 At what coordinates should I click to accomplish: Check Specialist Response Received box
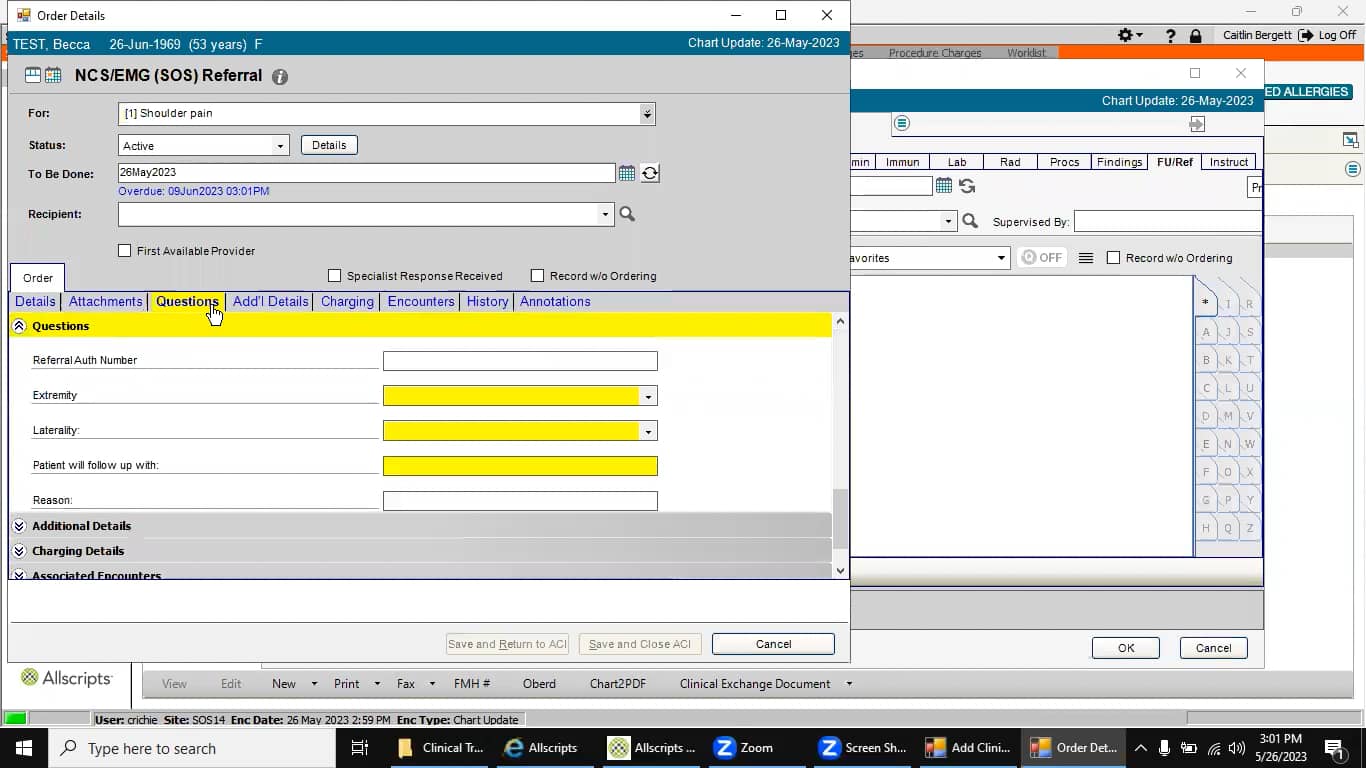(335, 276)
